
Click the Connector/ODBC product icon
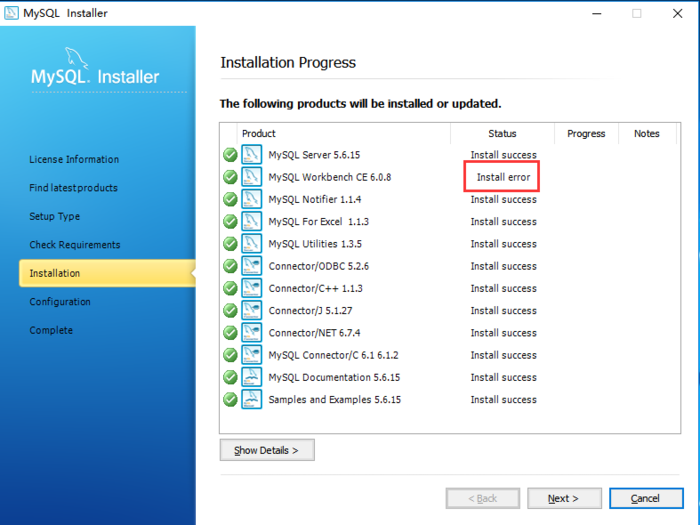pos(251,266)
